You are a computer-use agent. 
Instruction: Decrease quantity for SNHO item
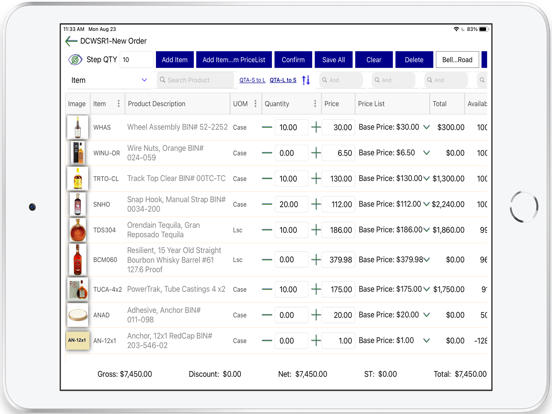[267, 204]
